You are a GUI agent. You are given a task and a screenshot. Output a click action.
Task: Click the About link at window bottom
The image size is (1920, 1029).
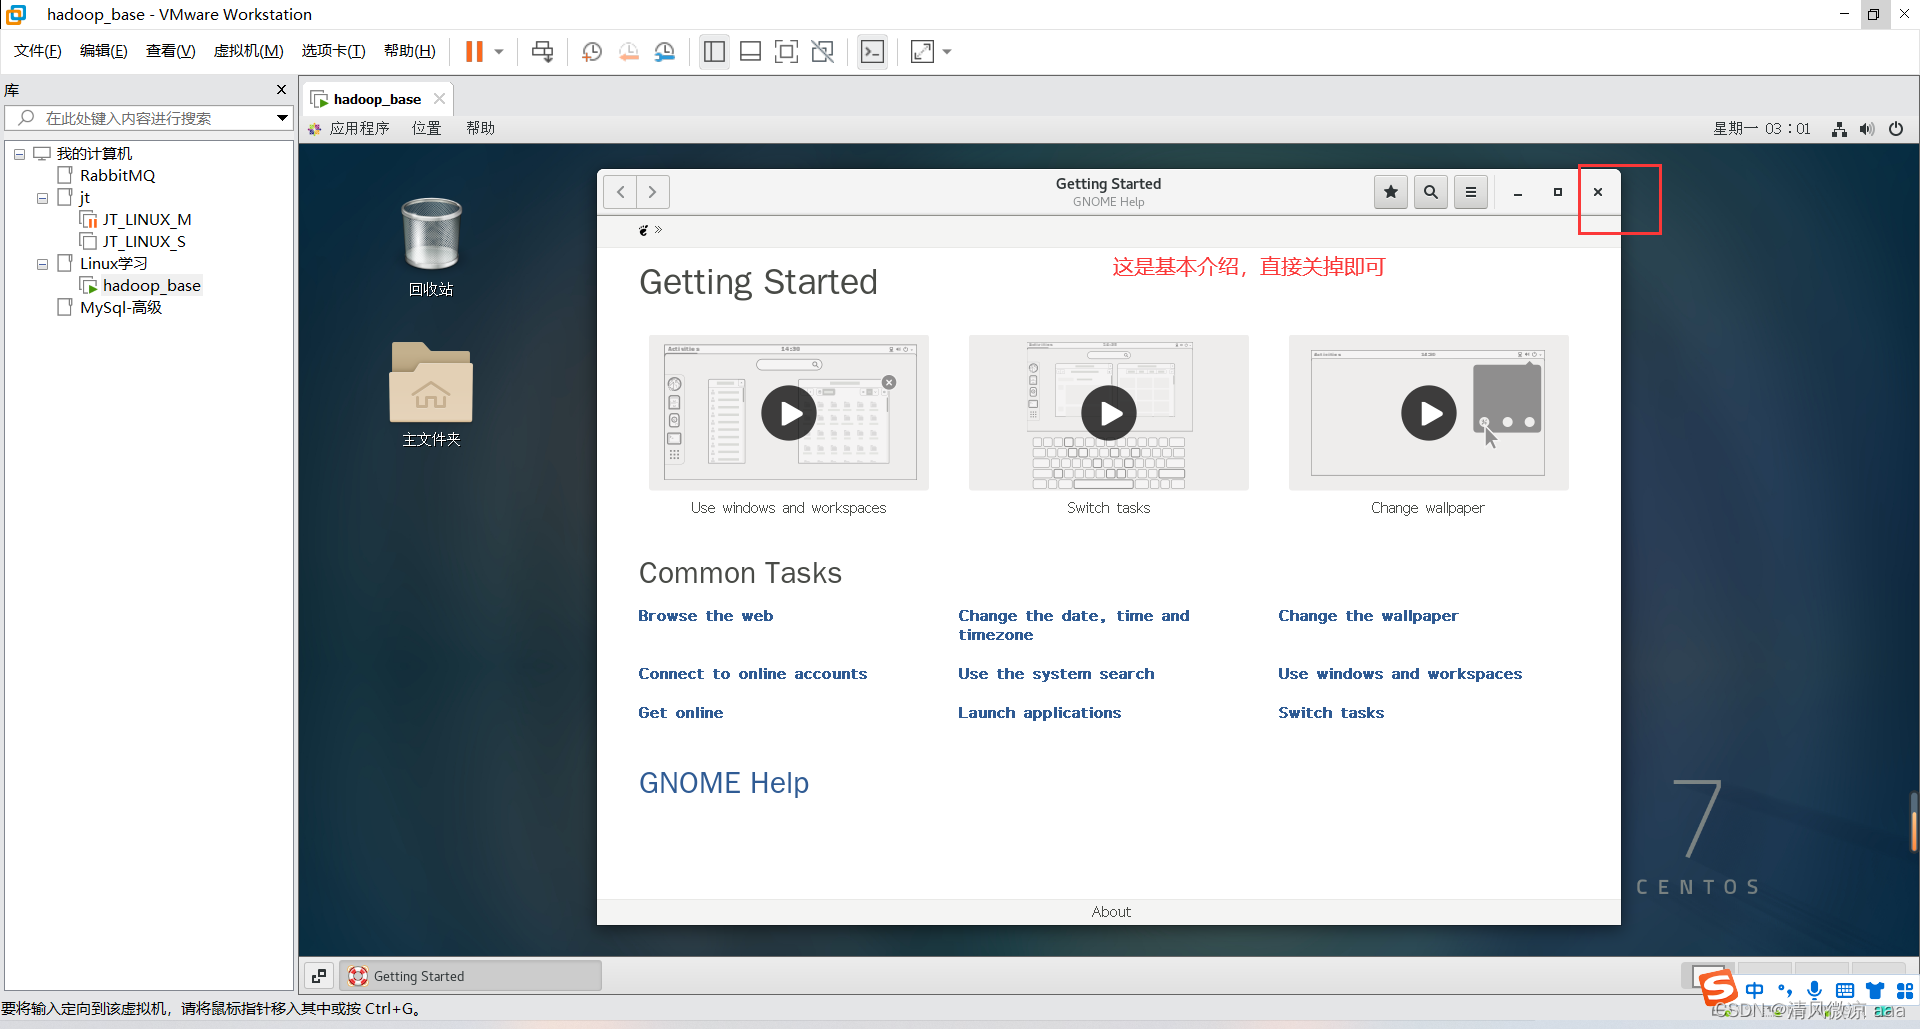[1111, 912]
